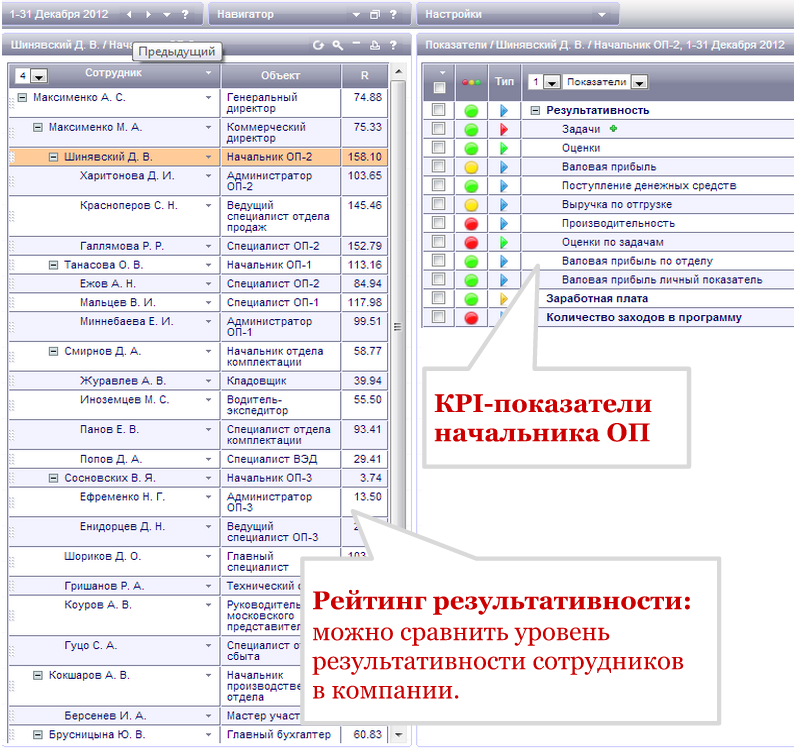
Task: Open menu arrow for Харитонова Д. И.
Action: click(x=208, y=176)
